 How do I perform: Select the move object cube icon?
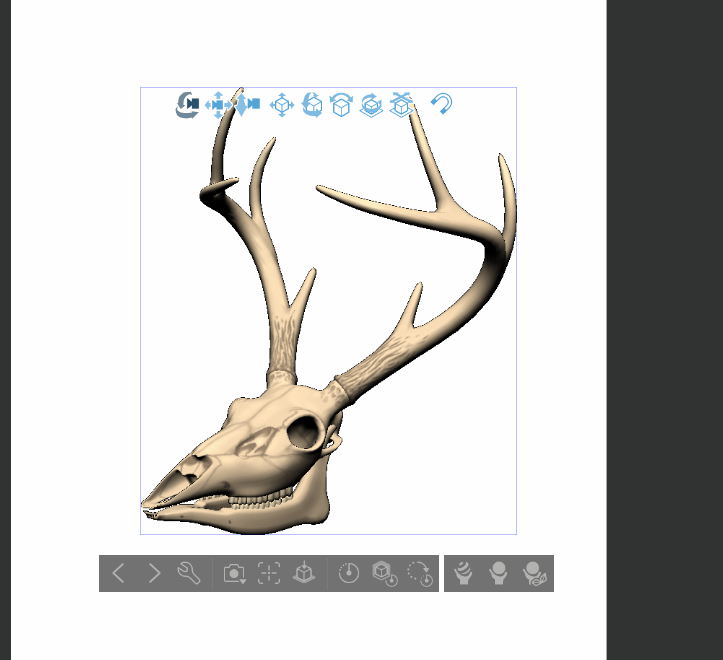282,105
